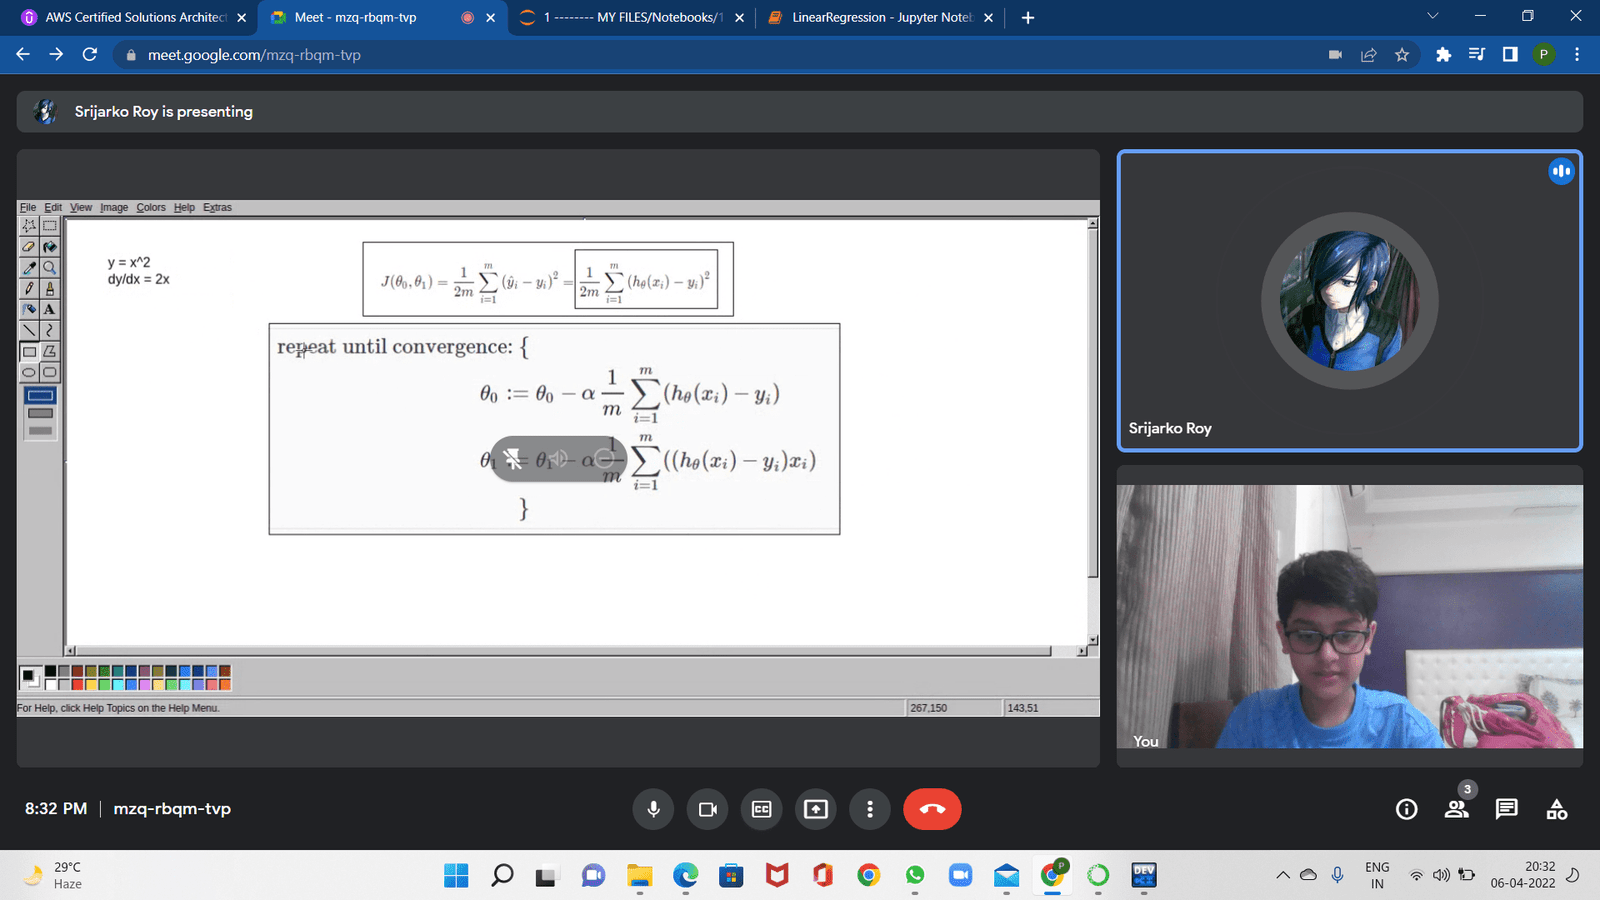Open a new browser tab

1028,17
